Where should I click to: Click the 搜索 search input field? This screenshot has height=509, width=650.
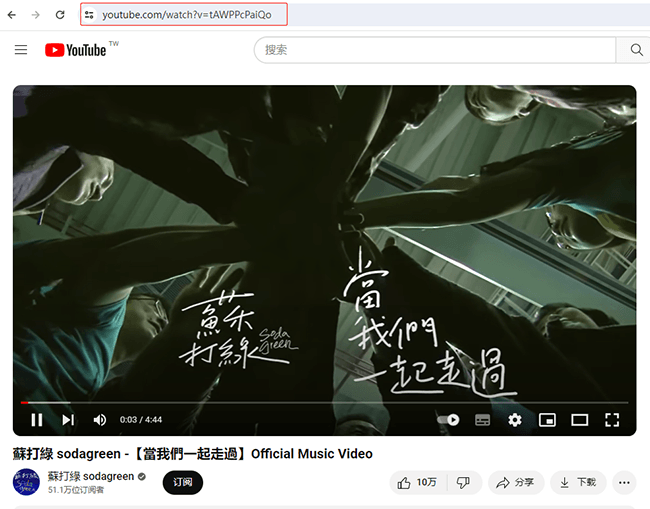click(x=435, y=50)
